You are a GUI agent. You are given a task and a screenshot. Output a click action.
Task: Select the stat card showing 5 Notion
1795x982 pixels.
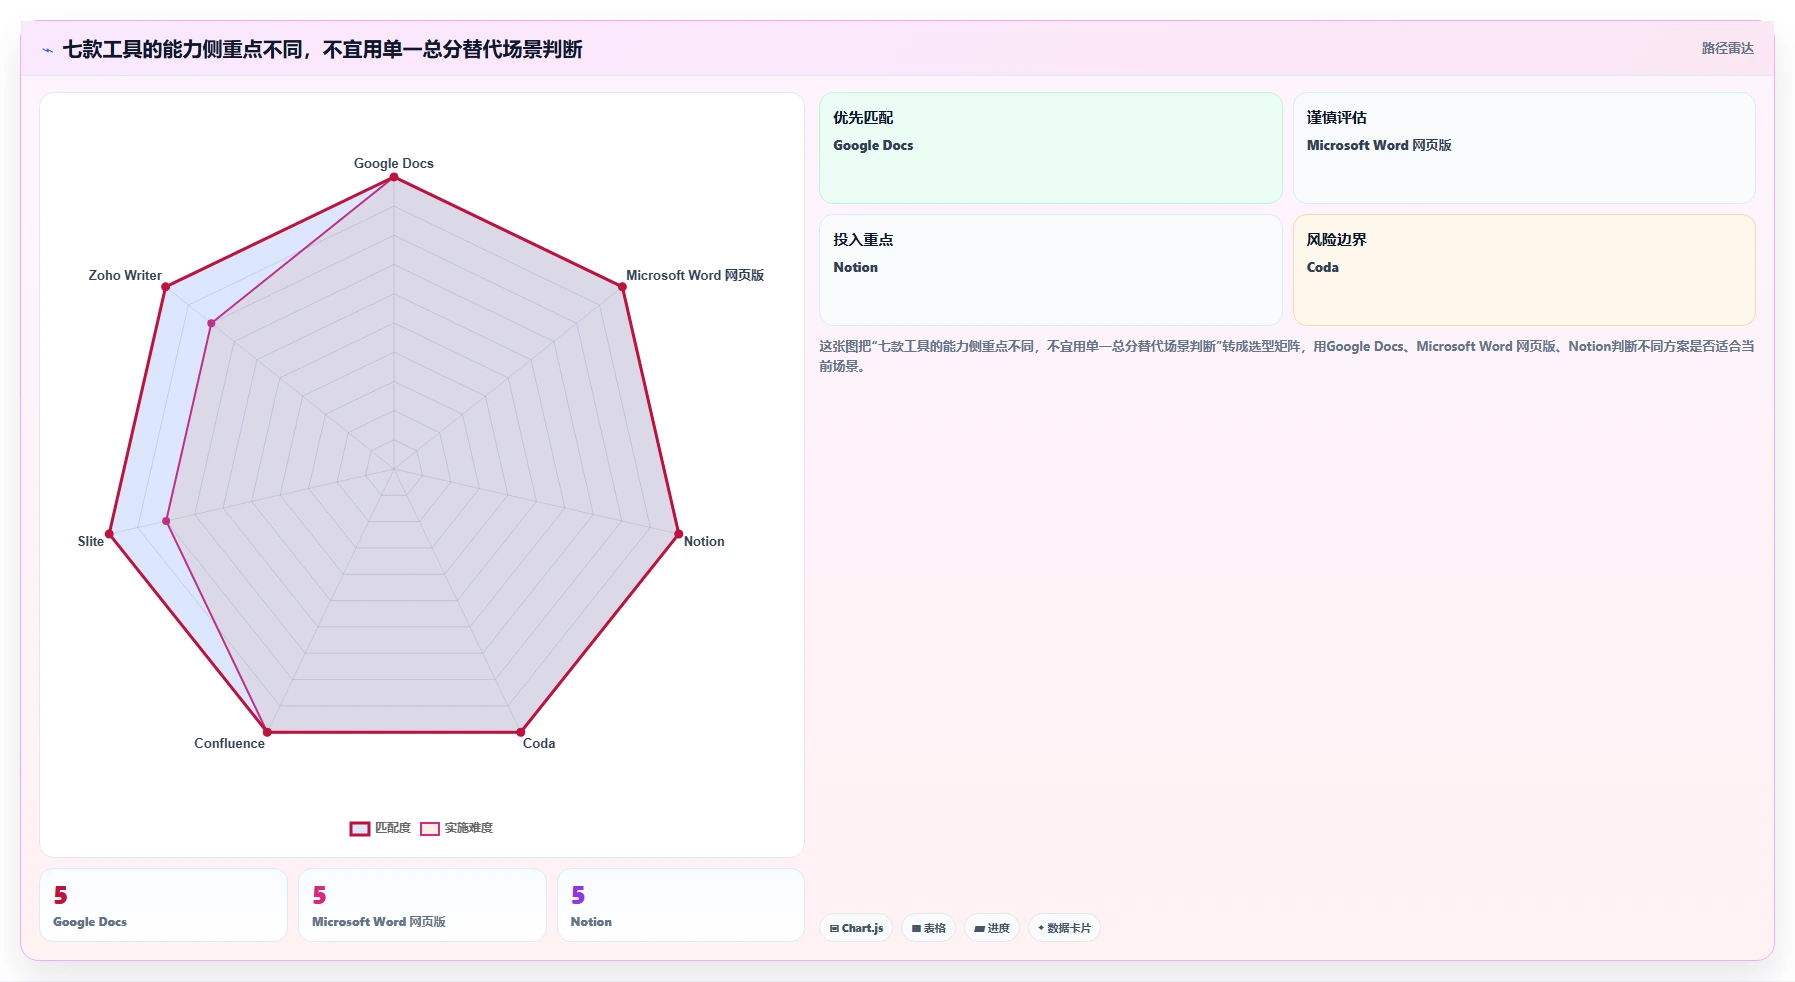click(x=681, y=905)
